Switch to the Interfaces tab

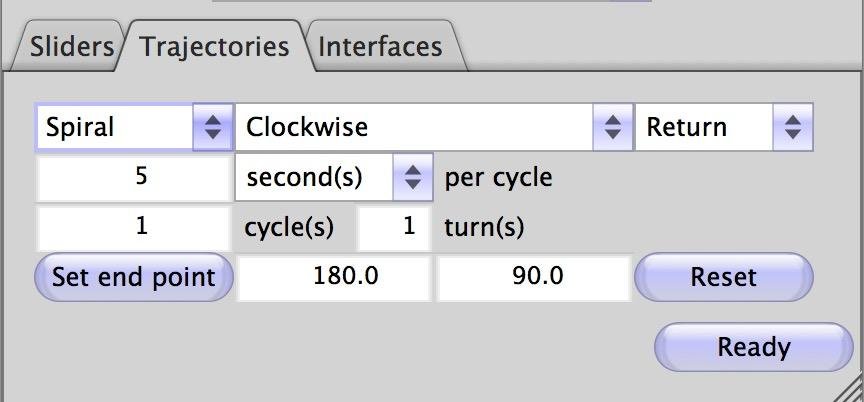click(x=380, y=47)
